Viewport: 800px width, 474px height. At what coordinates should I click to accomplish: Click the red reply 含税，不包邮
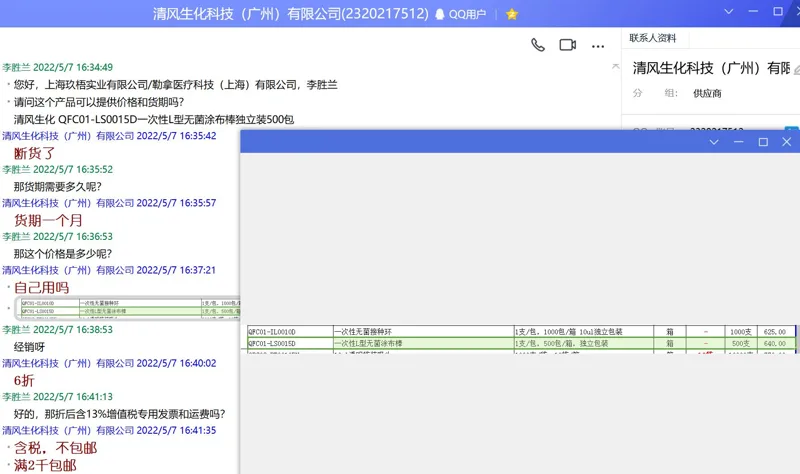55,448
